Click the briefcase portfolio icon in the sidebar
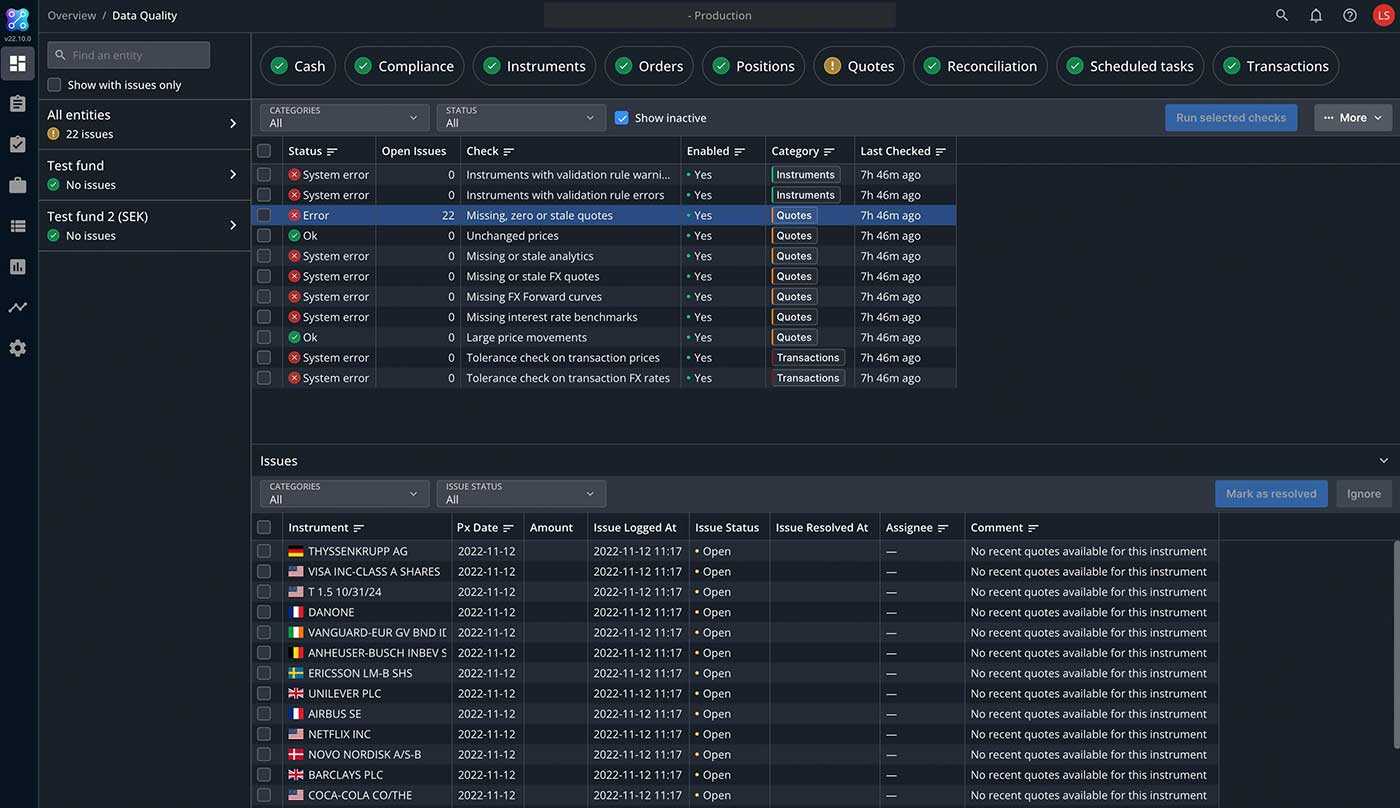 (x=17, y=183)
